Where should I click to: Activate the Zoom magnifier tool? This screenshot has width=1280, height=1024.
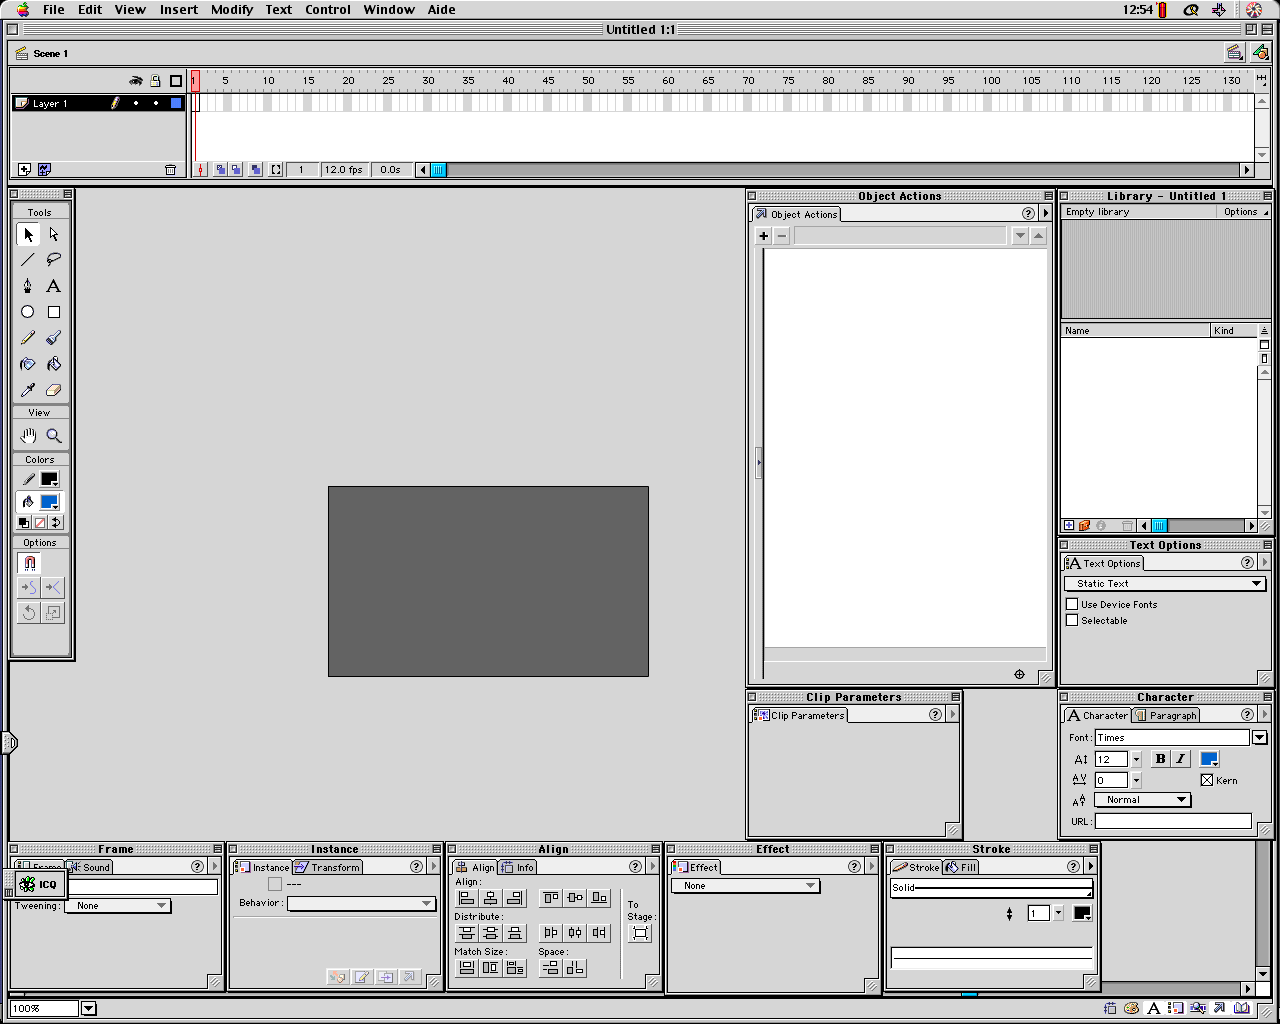pos(54,436)
